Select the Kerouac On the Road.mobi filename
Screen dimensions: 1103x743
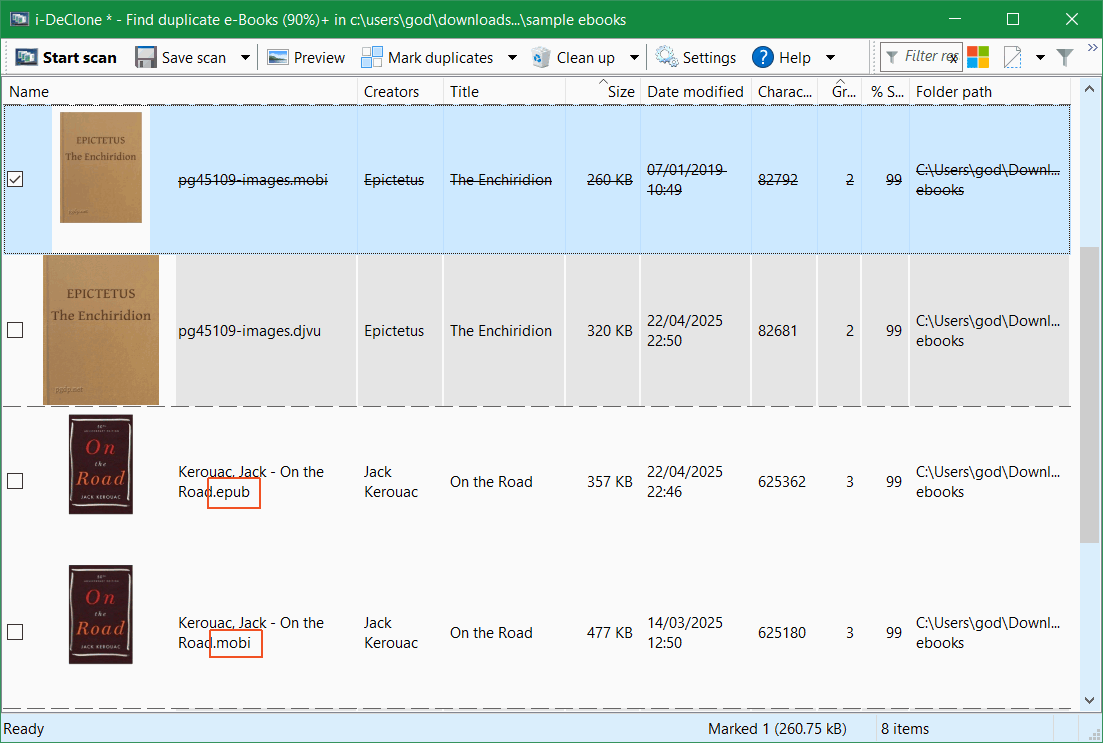click(x=251, y=633)
